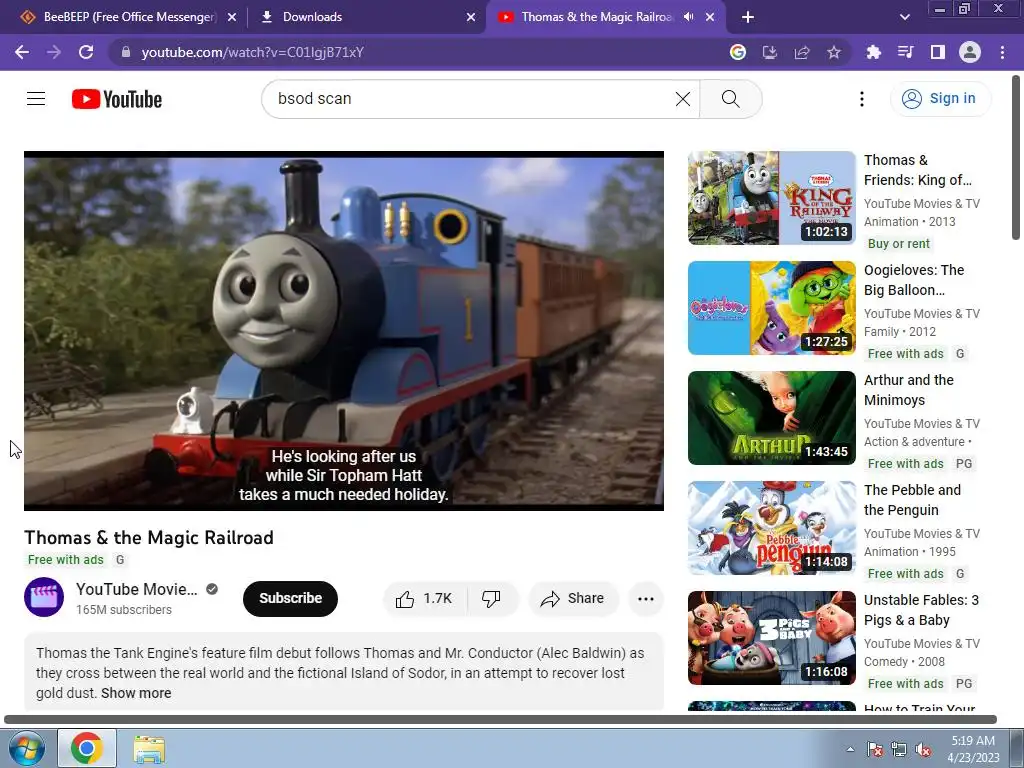Click the network tray icon
Screen dimensions: 1024x768
[899, 750]
